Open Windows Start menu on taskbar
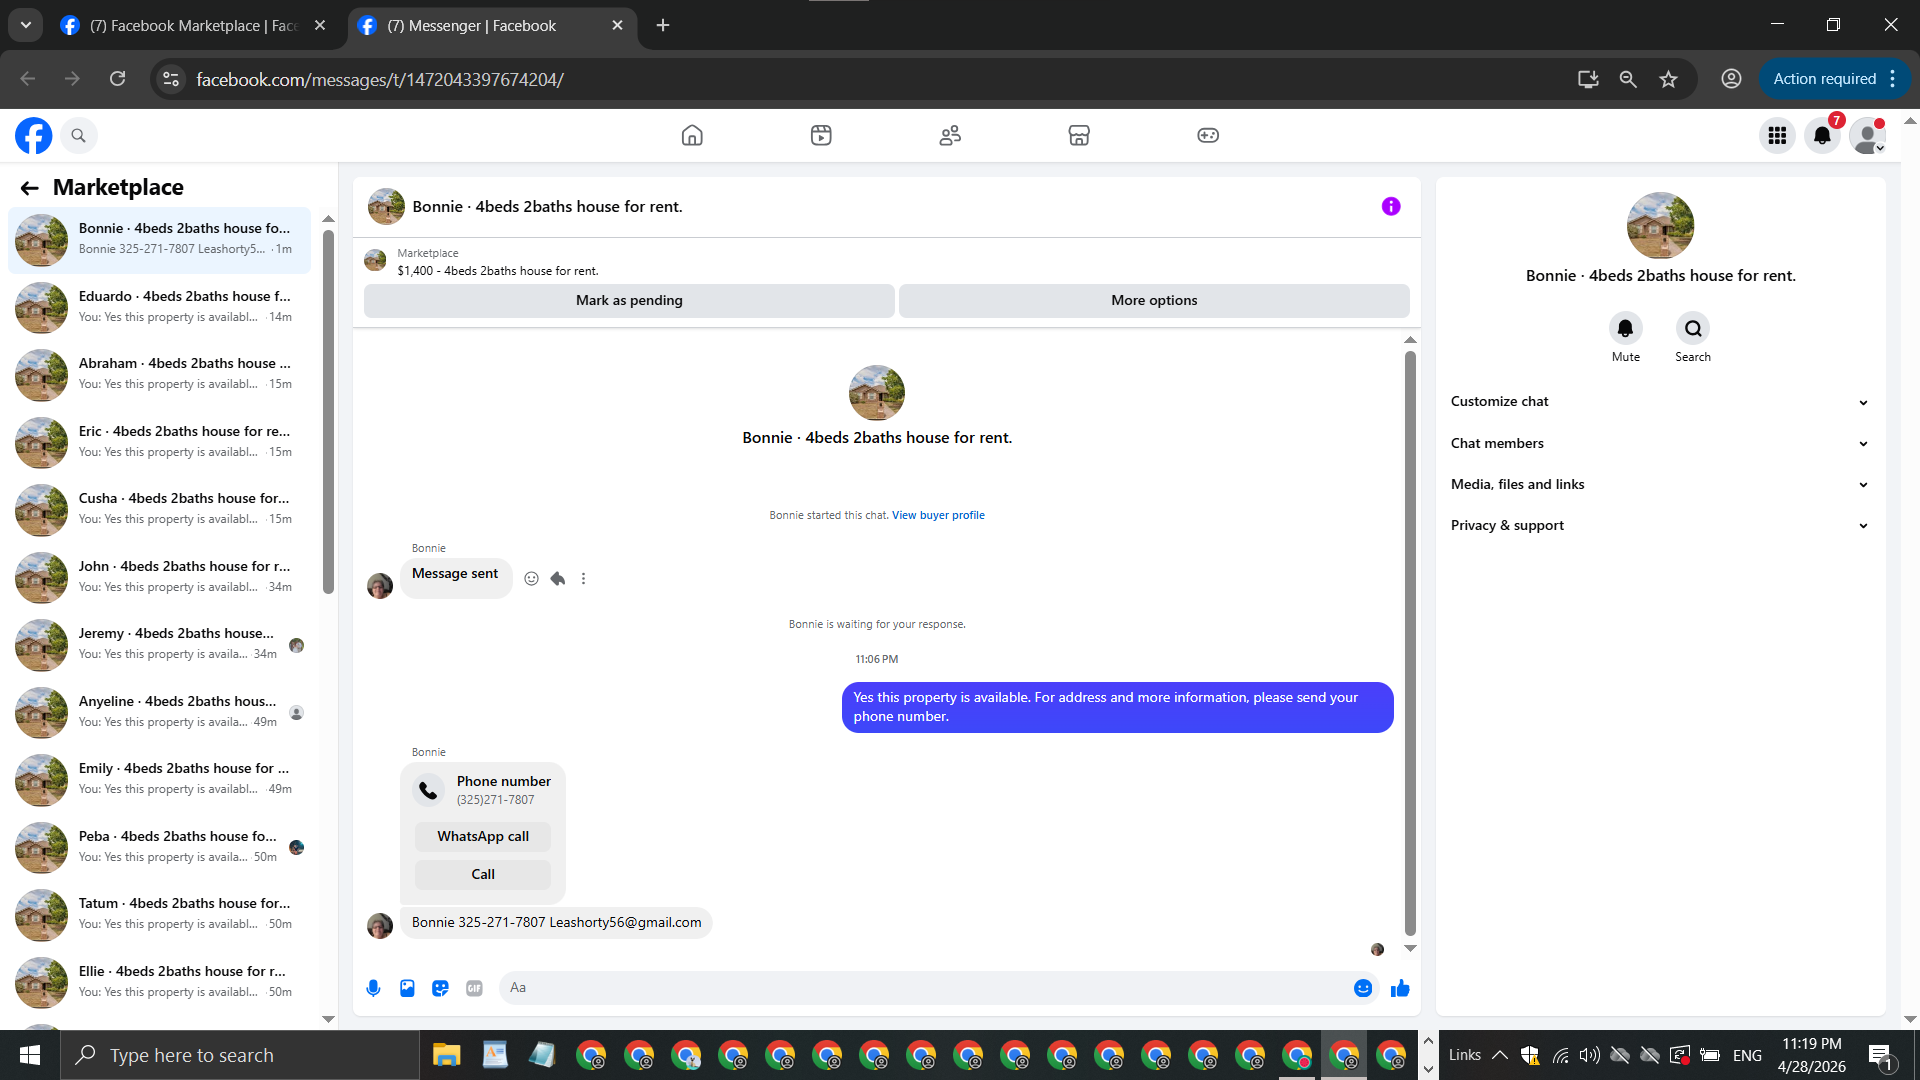The image size is (1920, 1080). tap(30, 1055)
